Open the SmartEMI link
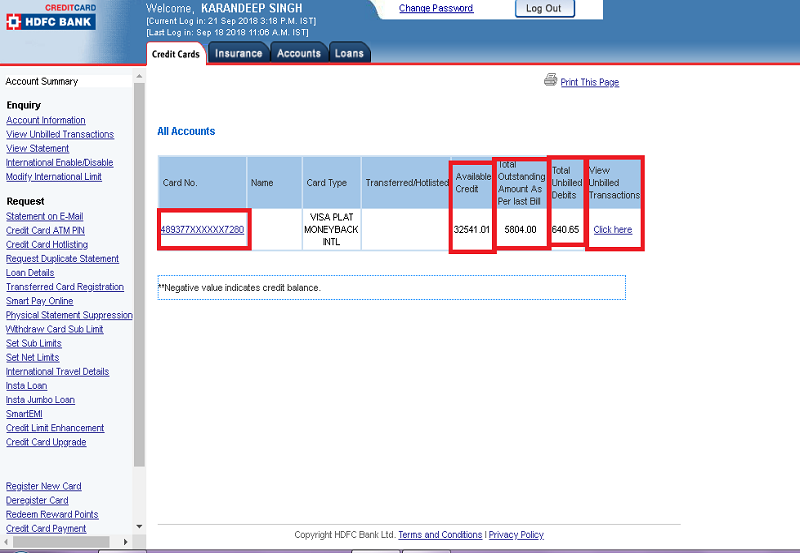The image size is (800, 553). pyautogui.click(x=24, y=414)
